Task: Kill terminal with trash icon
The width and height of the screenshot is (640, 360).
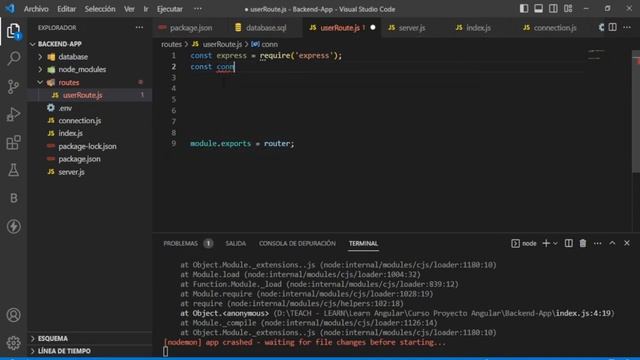Action: 583,243
